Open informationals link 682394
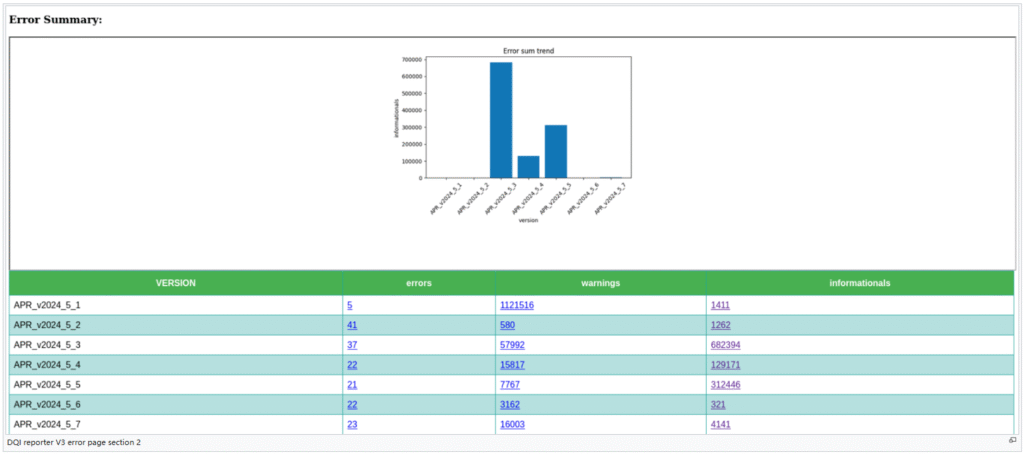1024x456 pixels. click(725, 345)
